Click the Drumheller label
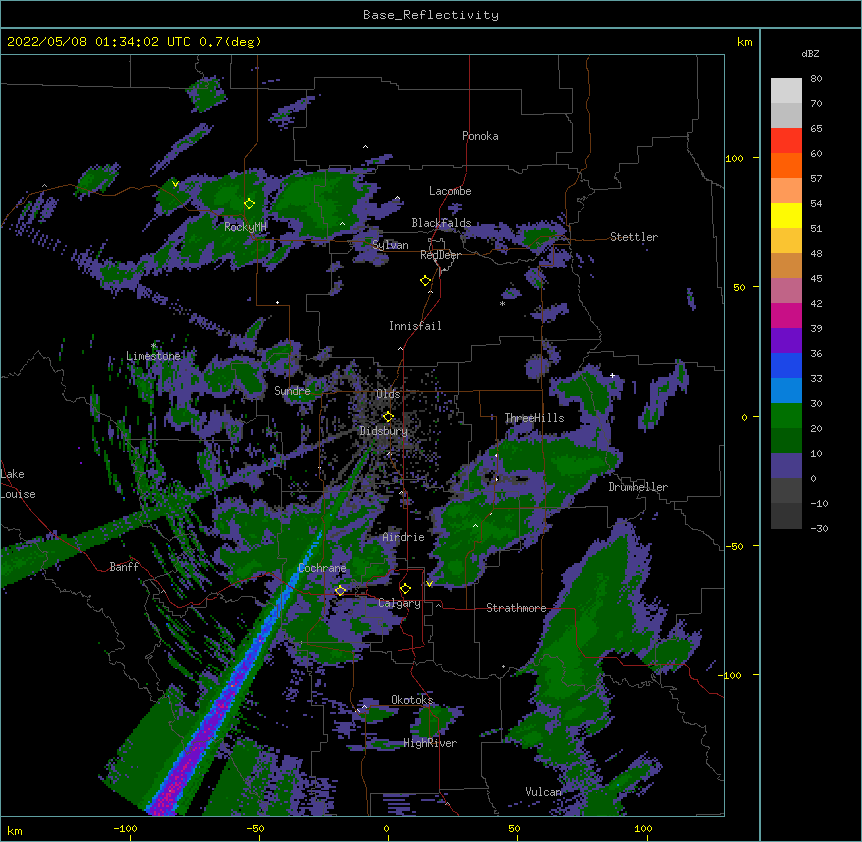This screenshot has width=862, height=842. 638,487
